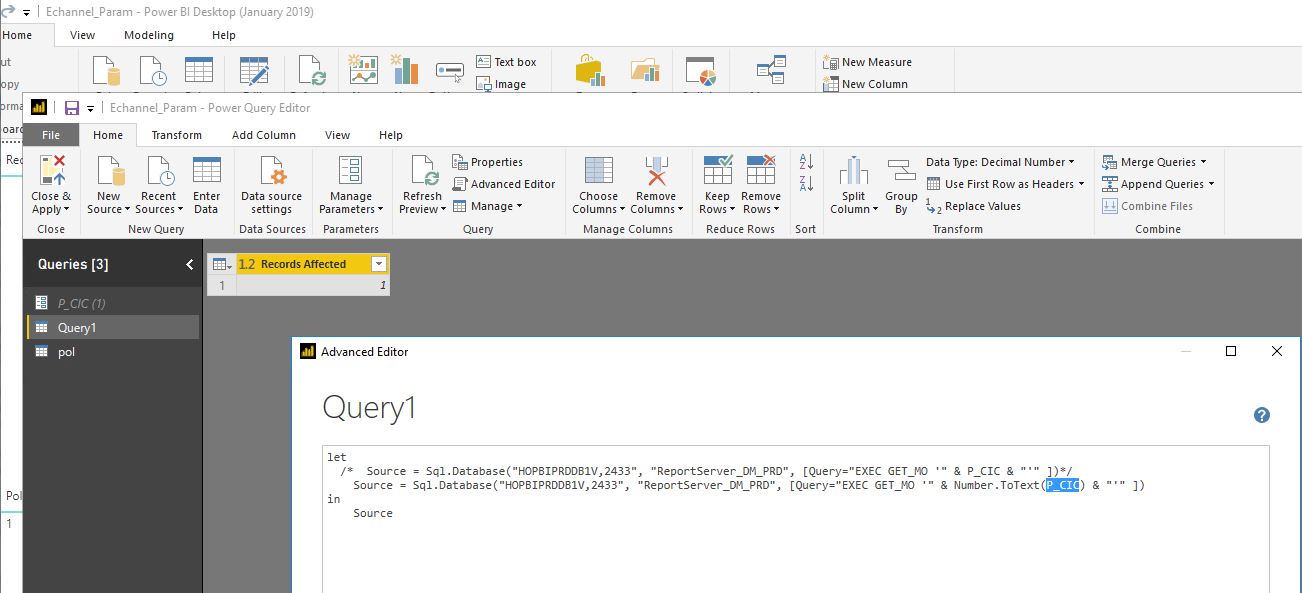1302x593 pixels.
Task: Click highlighted P_CIC text in code
Action: (1063, 485)
